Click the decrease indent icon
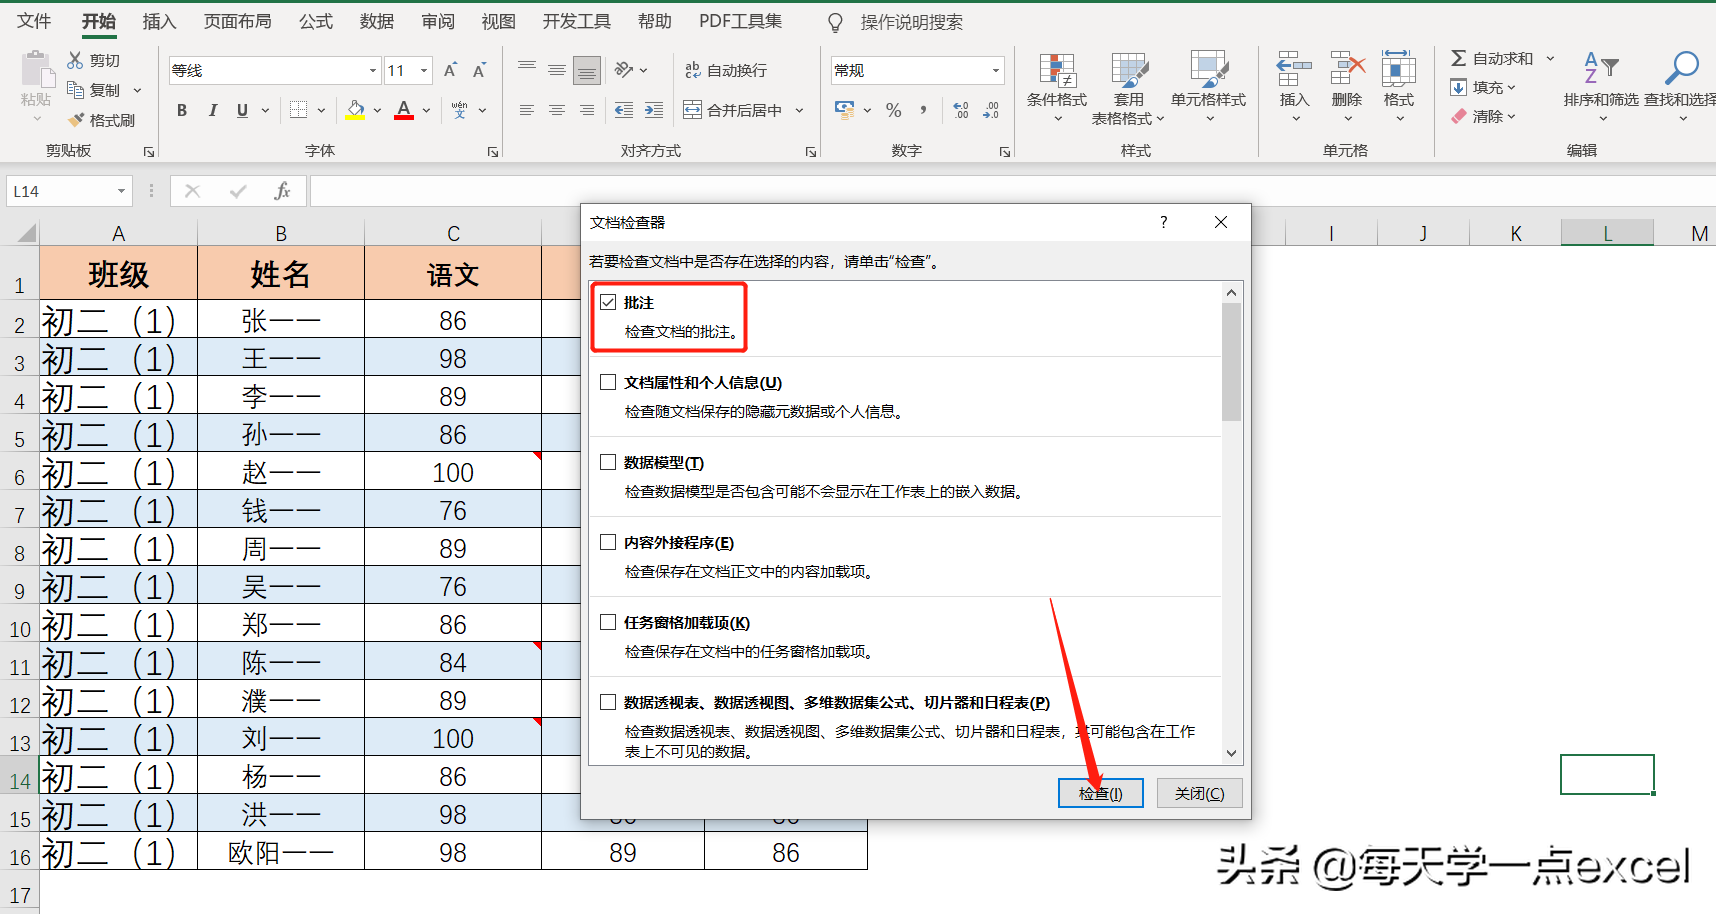The width and height of the screenshot is (1716, 914). point(624,110)
